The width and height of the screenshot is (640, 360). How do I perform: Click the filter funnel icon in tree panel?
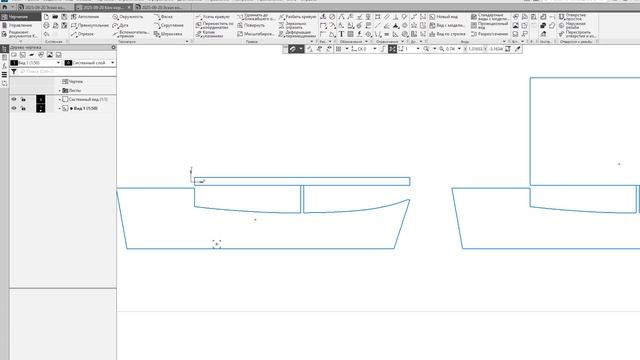(14, 71)
